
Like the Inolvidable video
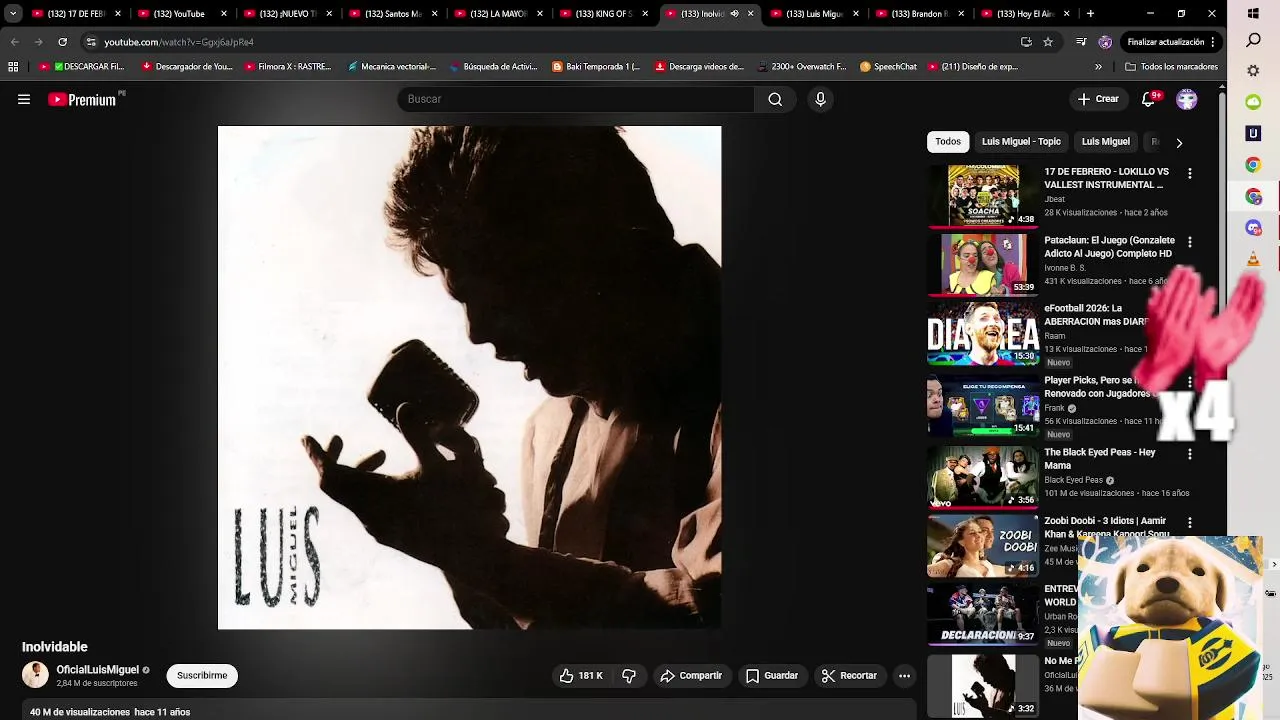[581, 676]
